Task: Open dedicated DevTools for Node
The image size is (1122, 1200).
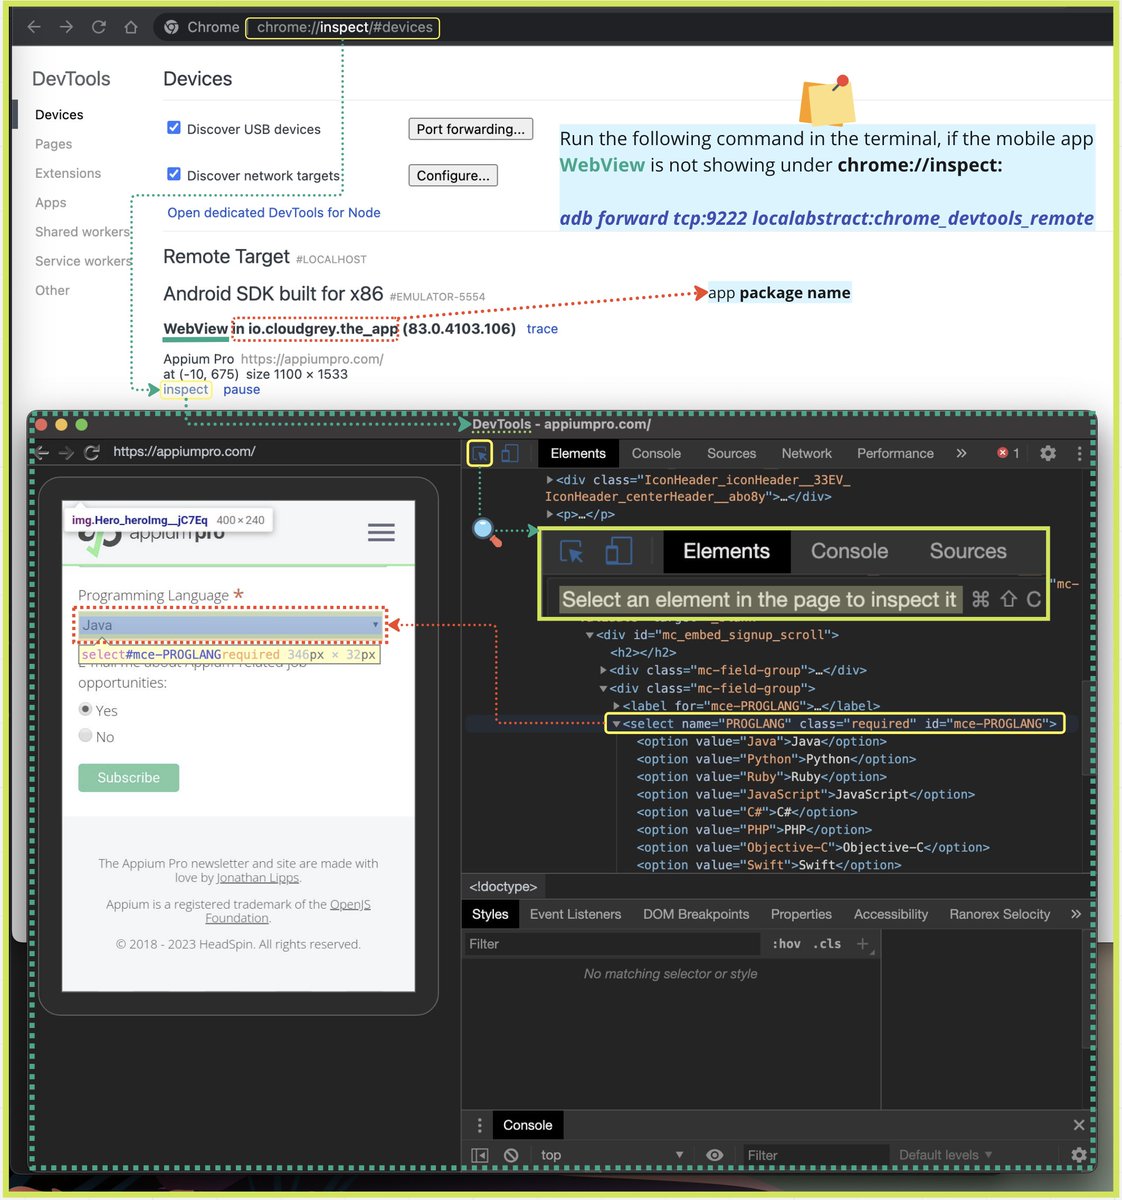Action: click(x=274, y=212)
